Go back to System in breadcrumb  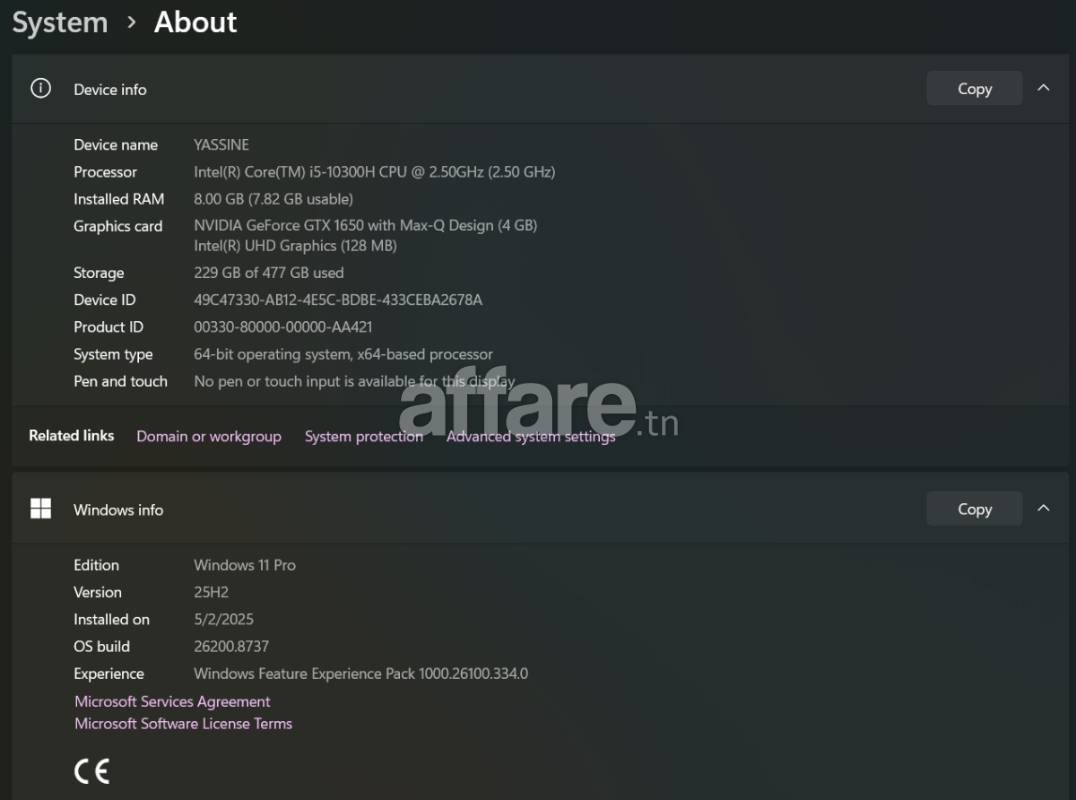pos(60,23)
